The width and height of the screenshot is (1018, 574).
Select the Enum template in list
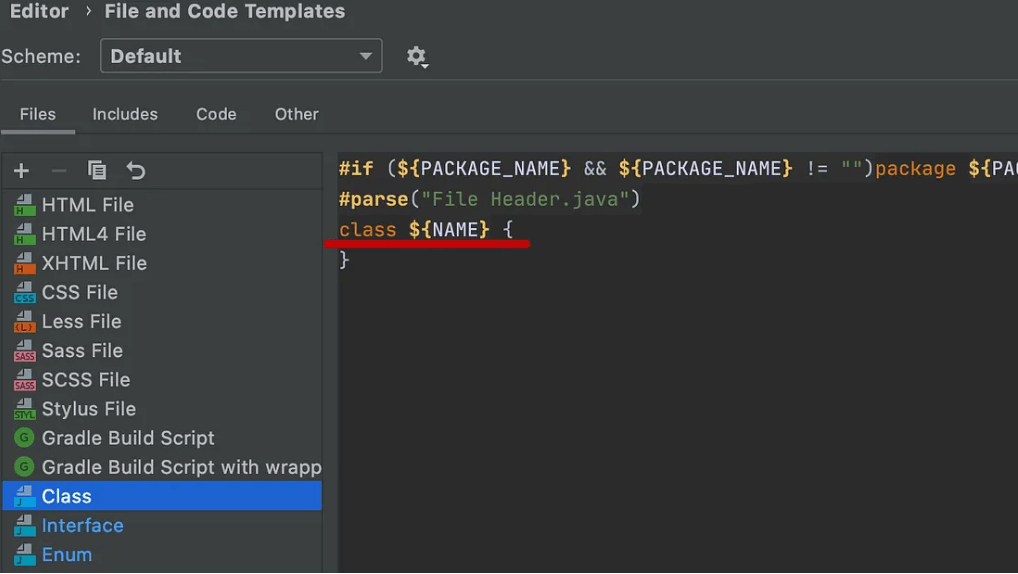coord(66,555)
